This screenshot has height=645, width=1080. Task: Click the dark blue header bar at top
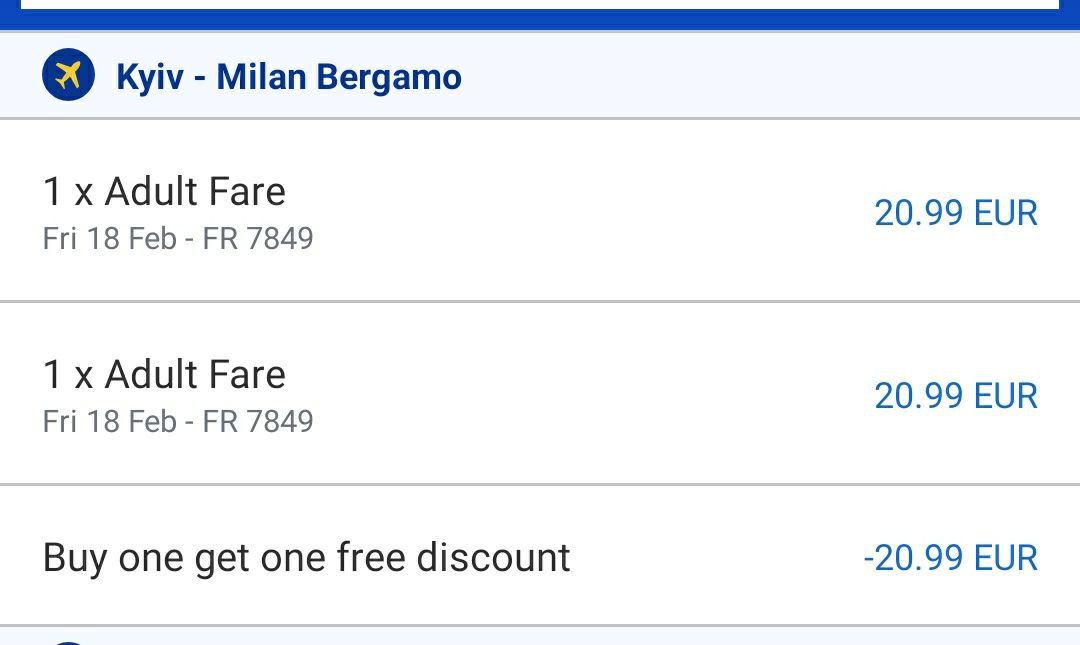(x=540, y=19)
